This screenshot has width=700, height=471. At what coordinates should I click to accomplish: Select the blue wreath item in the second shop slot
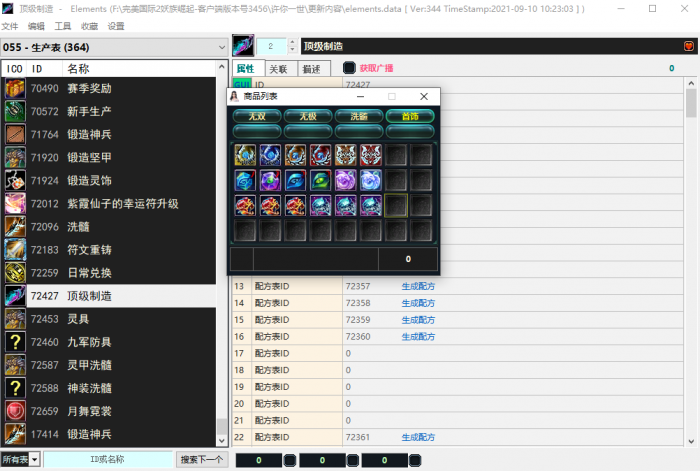(270, 155)
